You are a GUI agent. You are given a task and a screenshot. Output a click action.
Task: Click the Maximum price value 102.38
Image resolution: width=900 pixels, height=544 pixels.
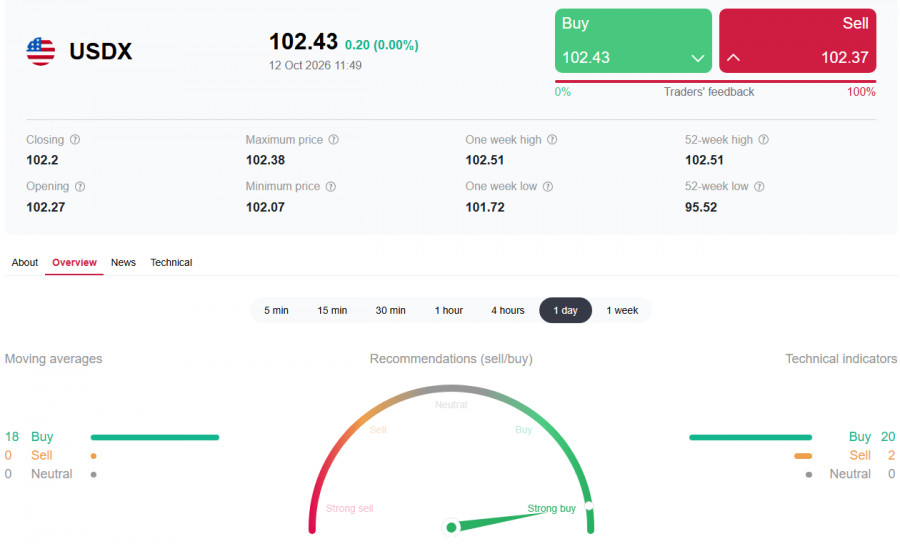(265, 160)
